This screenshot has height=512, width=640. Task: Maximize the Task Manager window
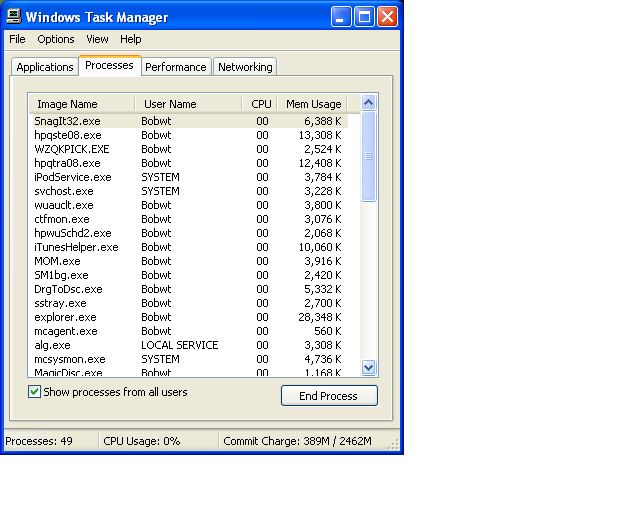[x=364, y=17]
